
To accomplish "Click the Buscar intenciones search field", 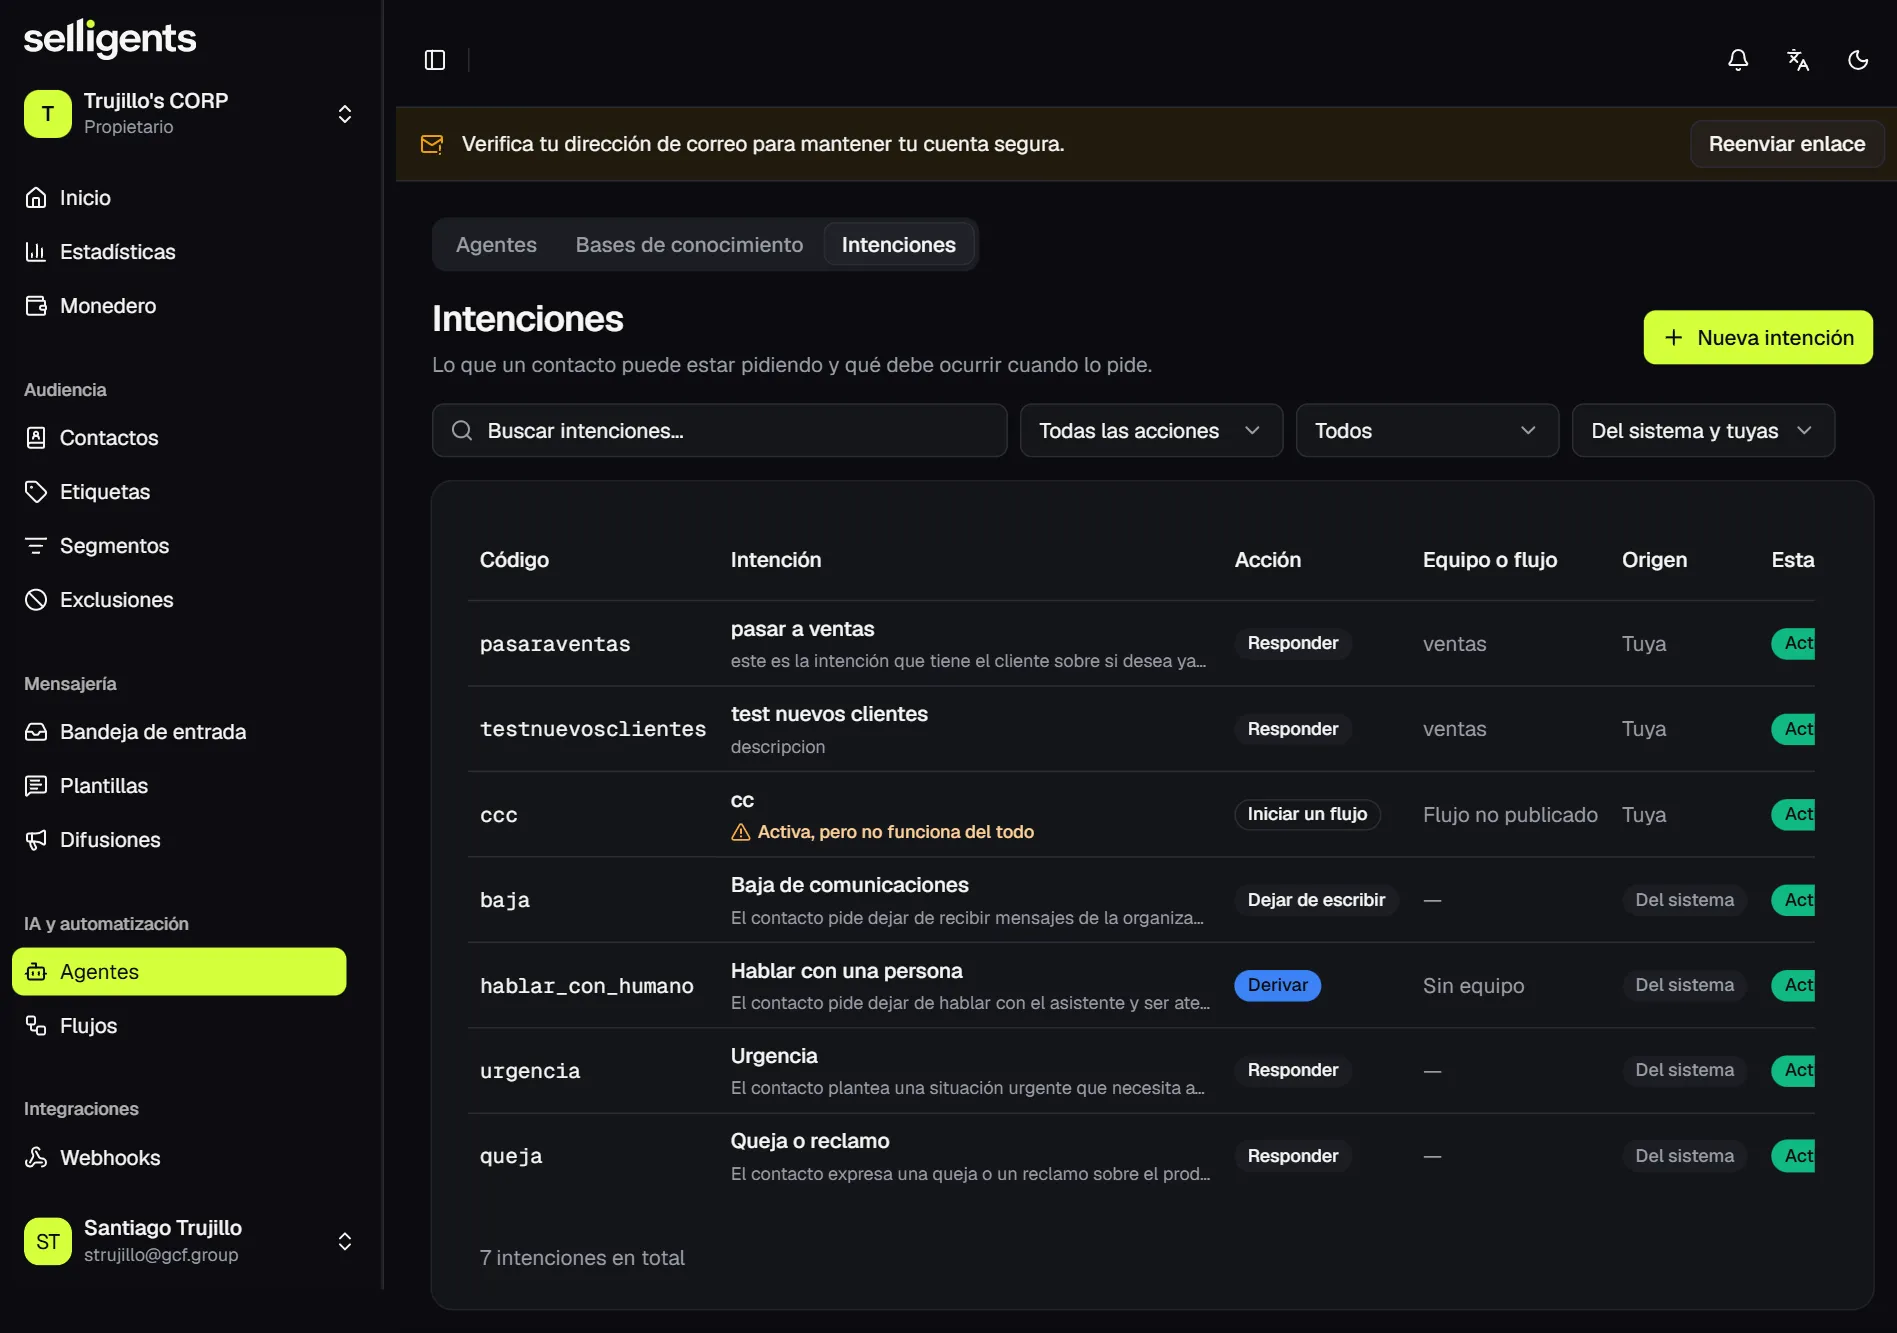I will 719,431.
